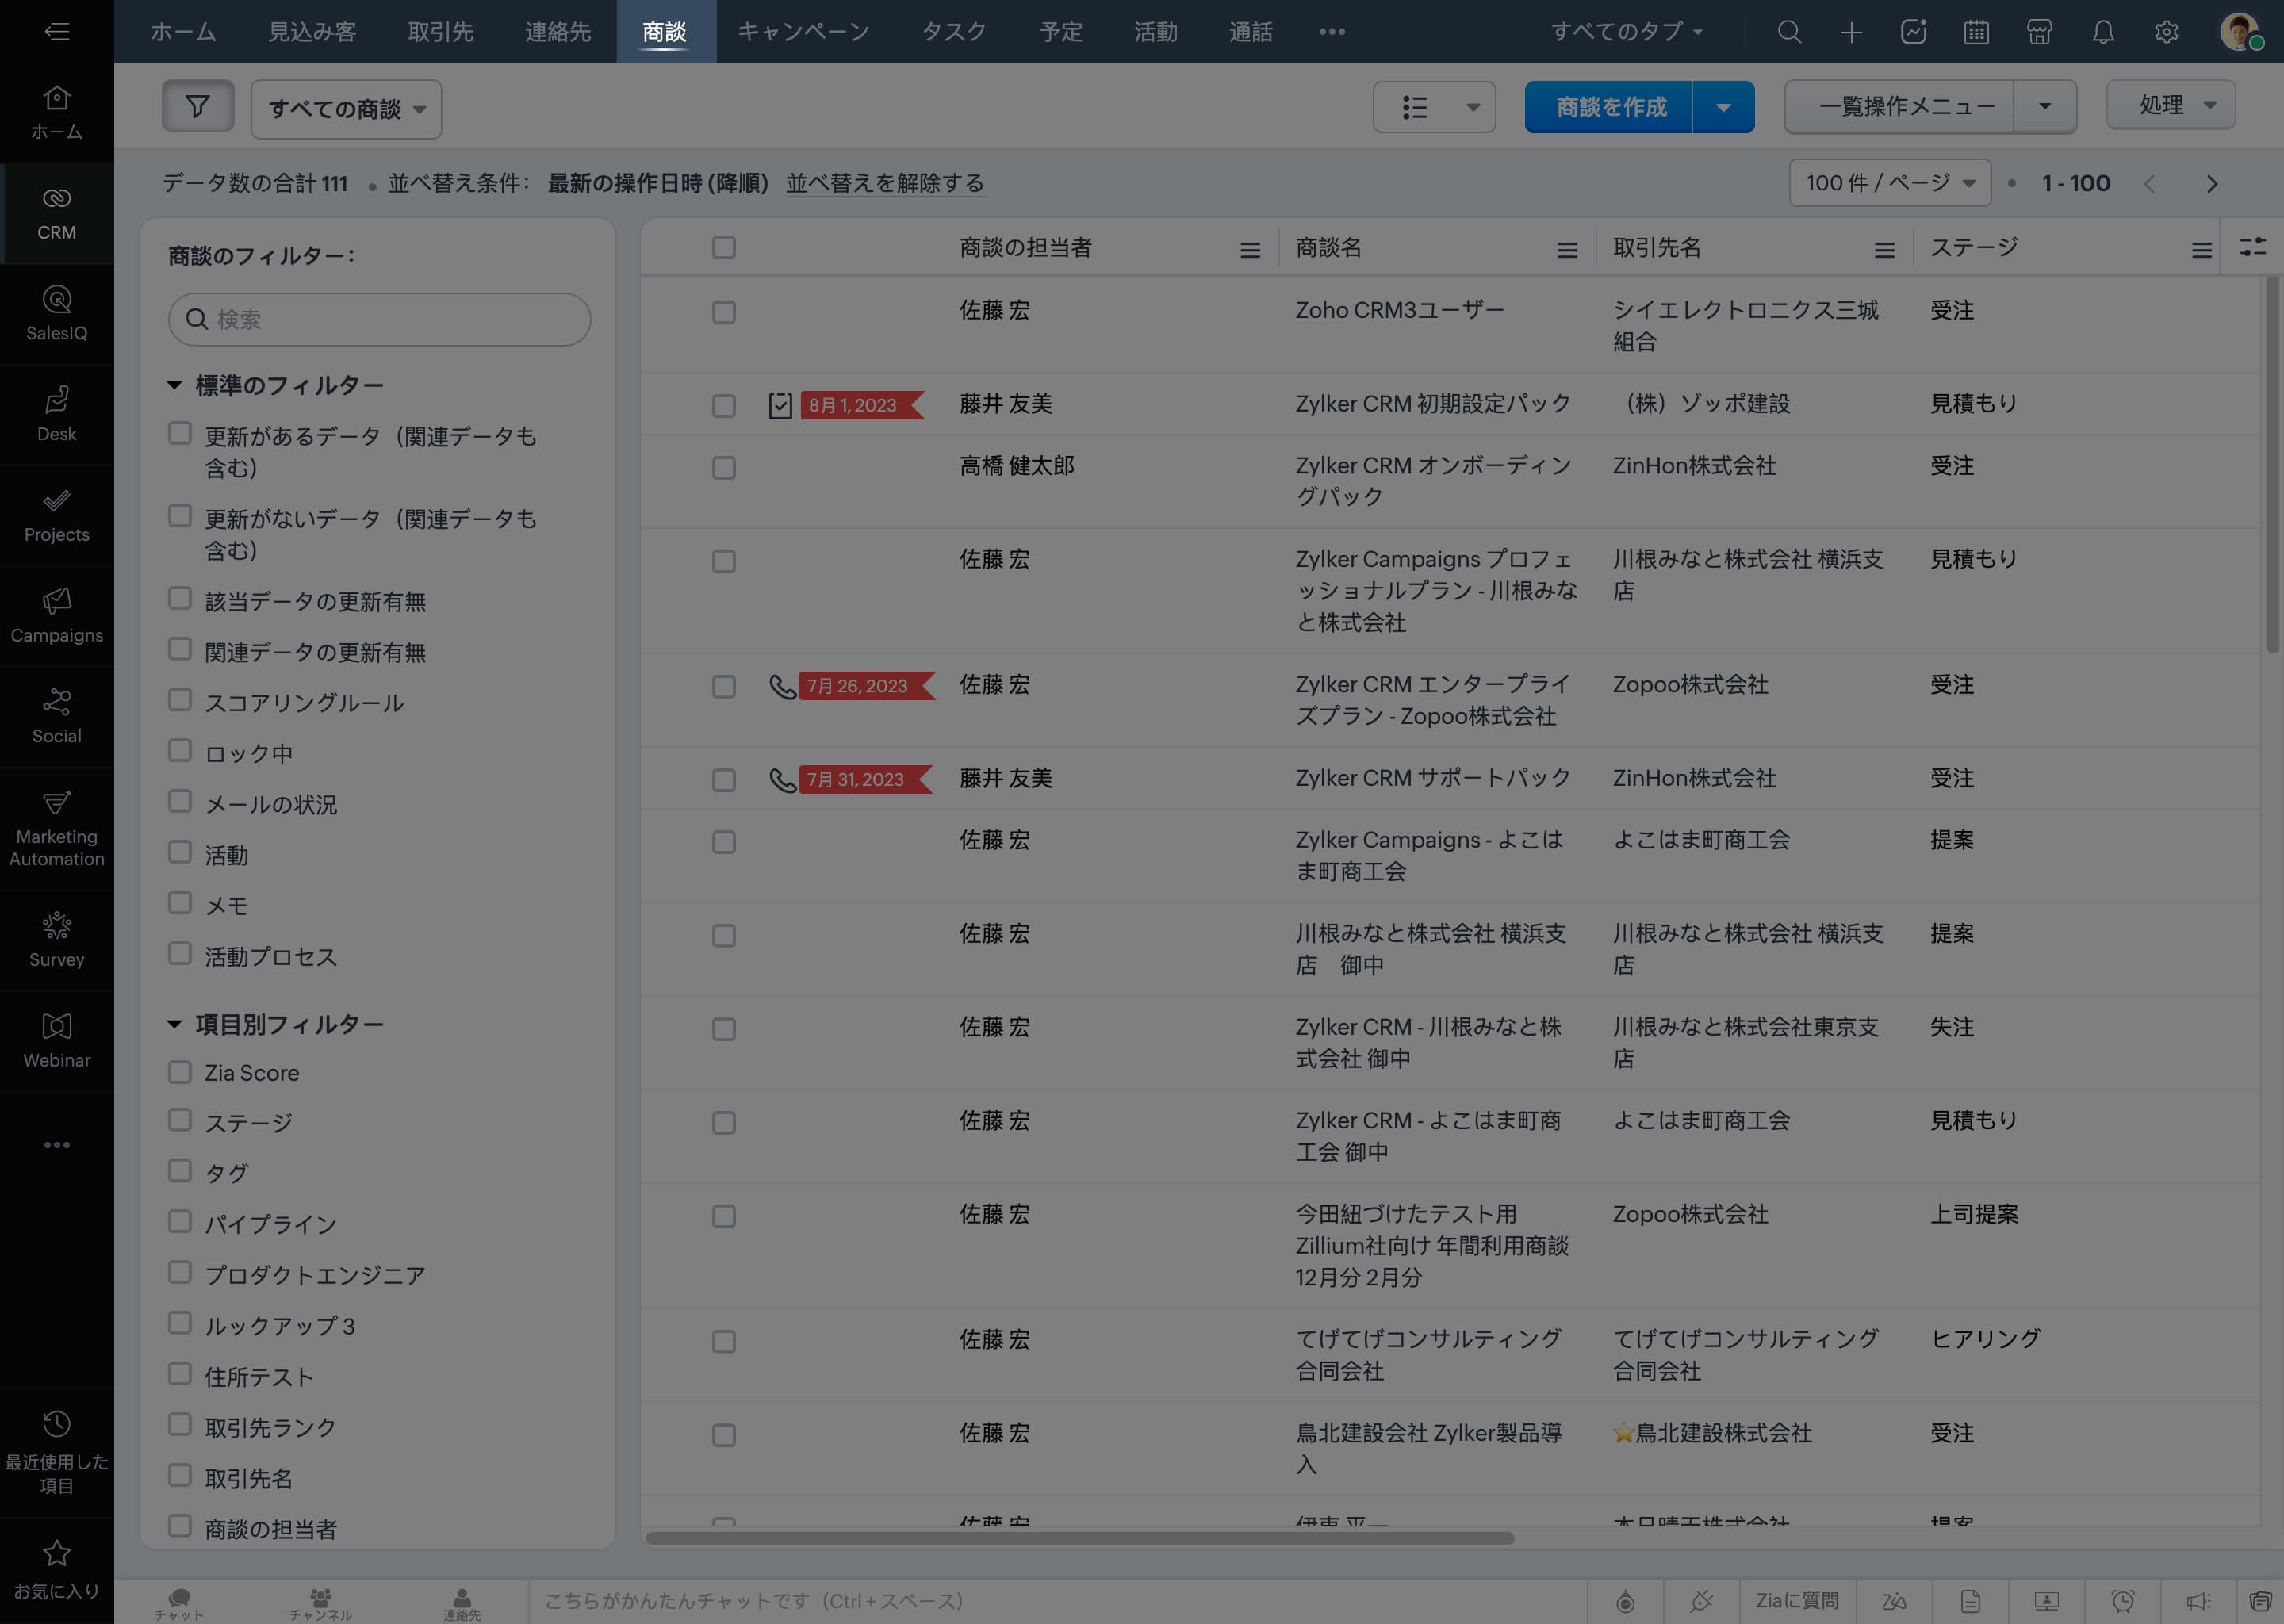This screenshot has height=1624, width=2284.
Task: Open the calendar icon in top bar
Action: (x=1976, y=32)
